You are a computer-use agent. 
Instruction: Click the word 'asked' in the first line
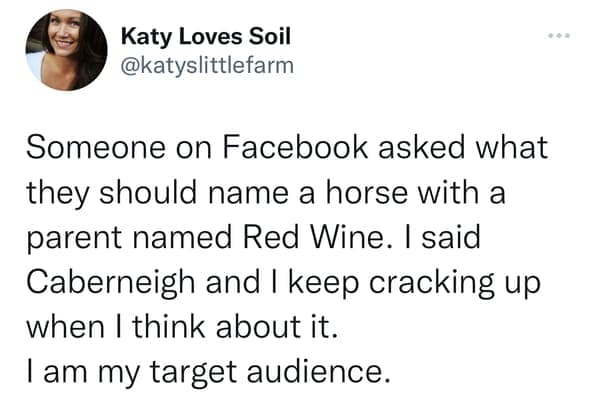pos(422,147)
